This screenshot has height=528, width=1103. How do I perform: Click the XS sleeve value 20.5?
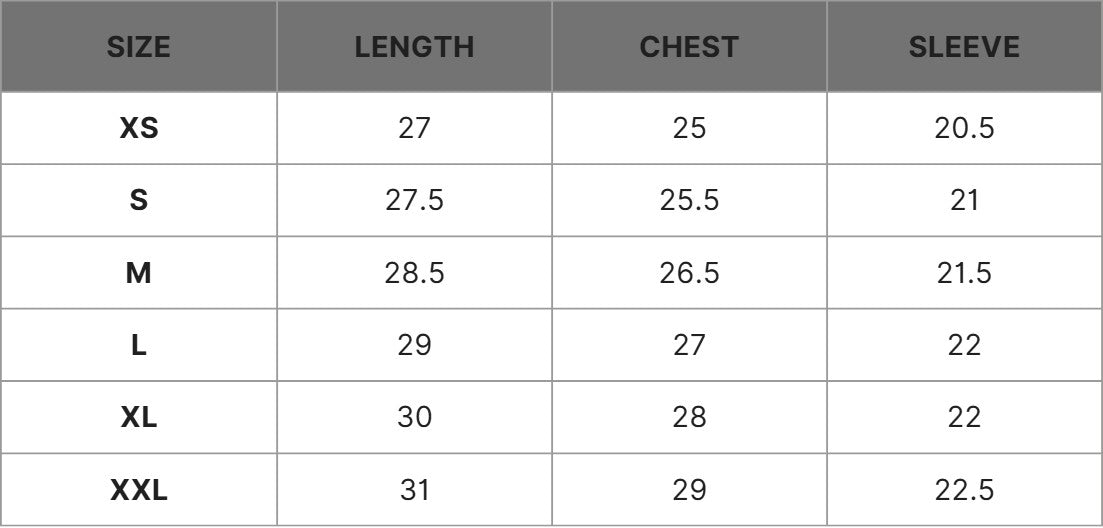pos(964,129)
